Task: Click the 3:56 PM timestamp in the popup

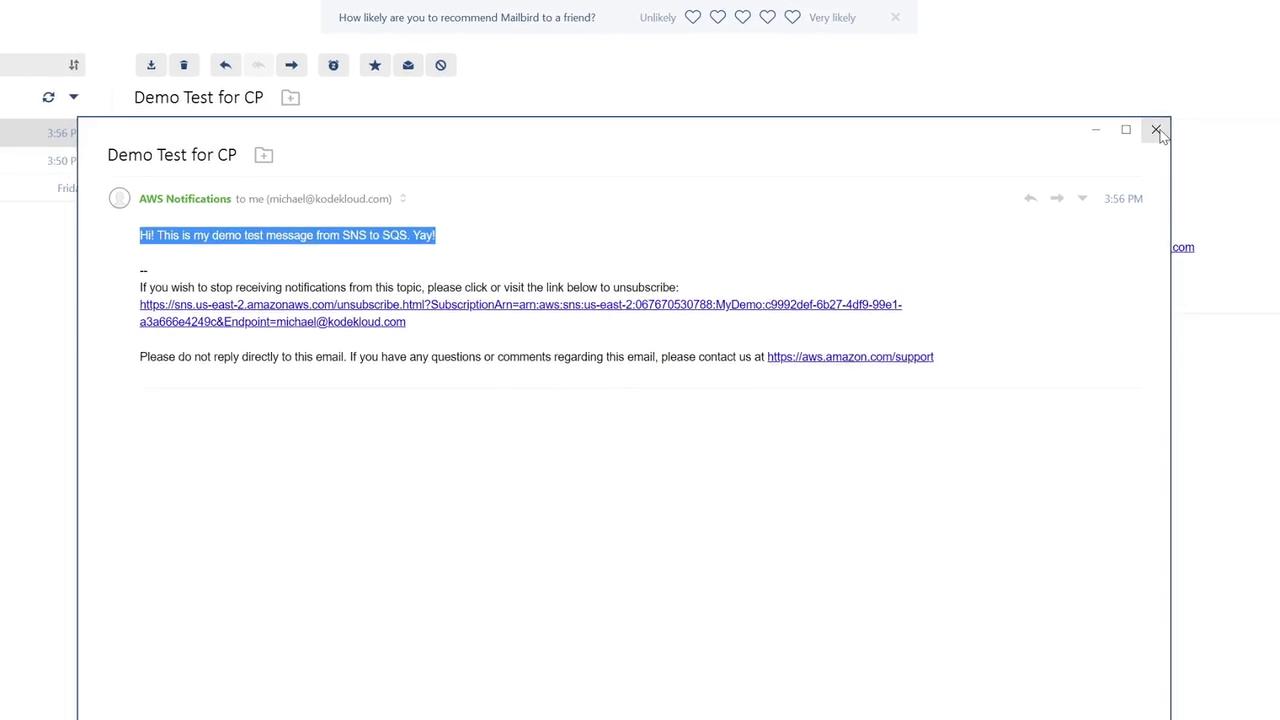Action: [x=1123, y=199]
